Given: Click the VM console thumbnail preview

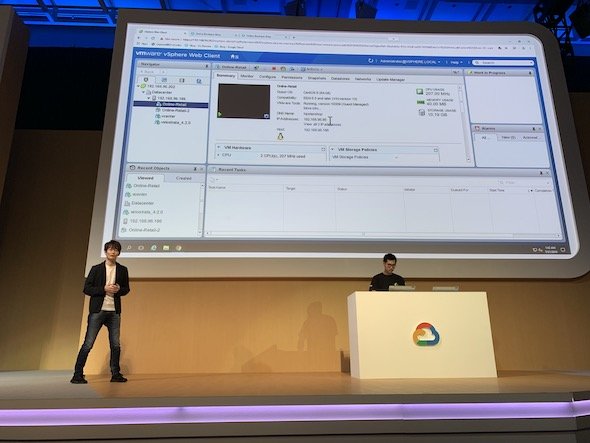Looking at the screenshot, I should [x=244, y=101].
